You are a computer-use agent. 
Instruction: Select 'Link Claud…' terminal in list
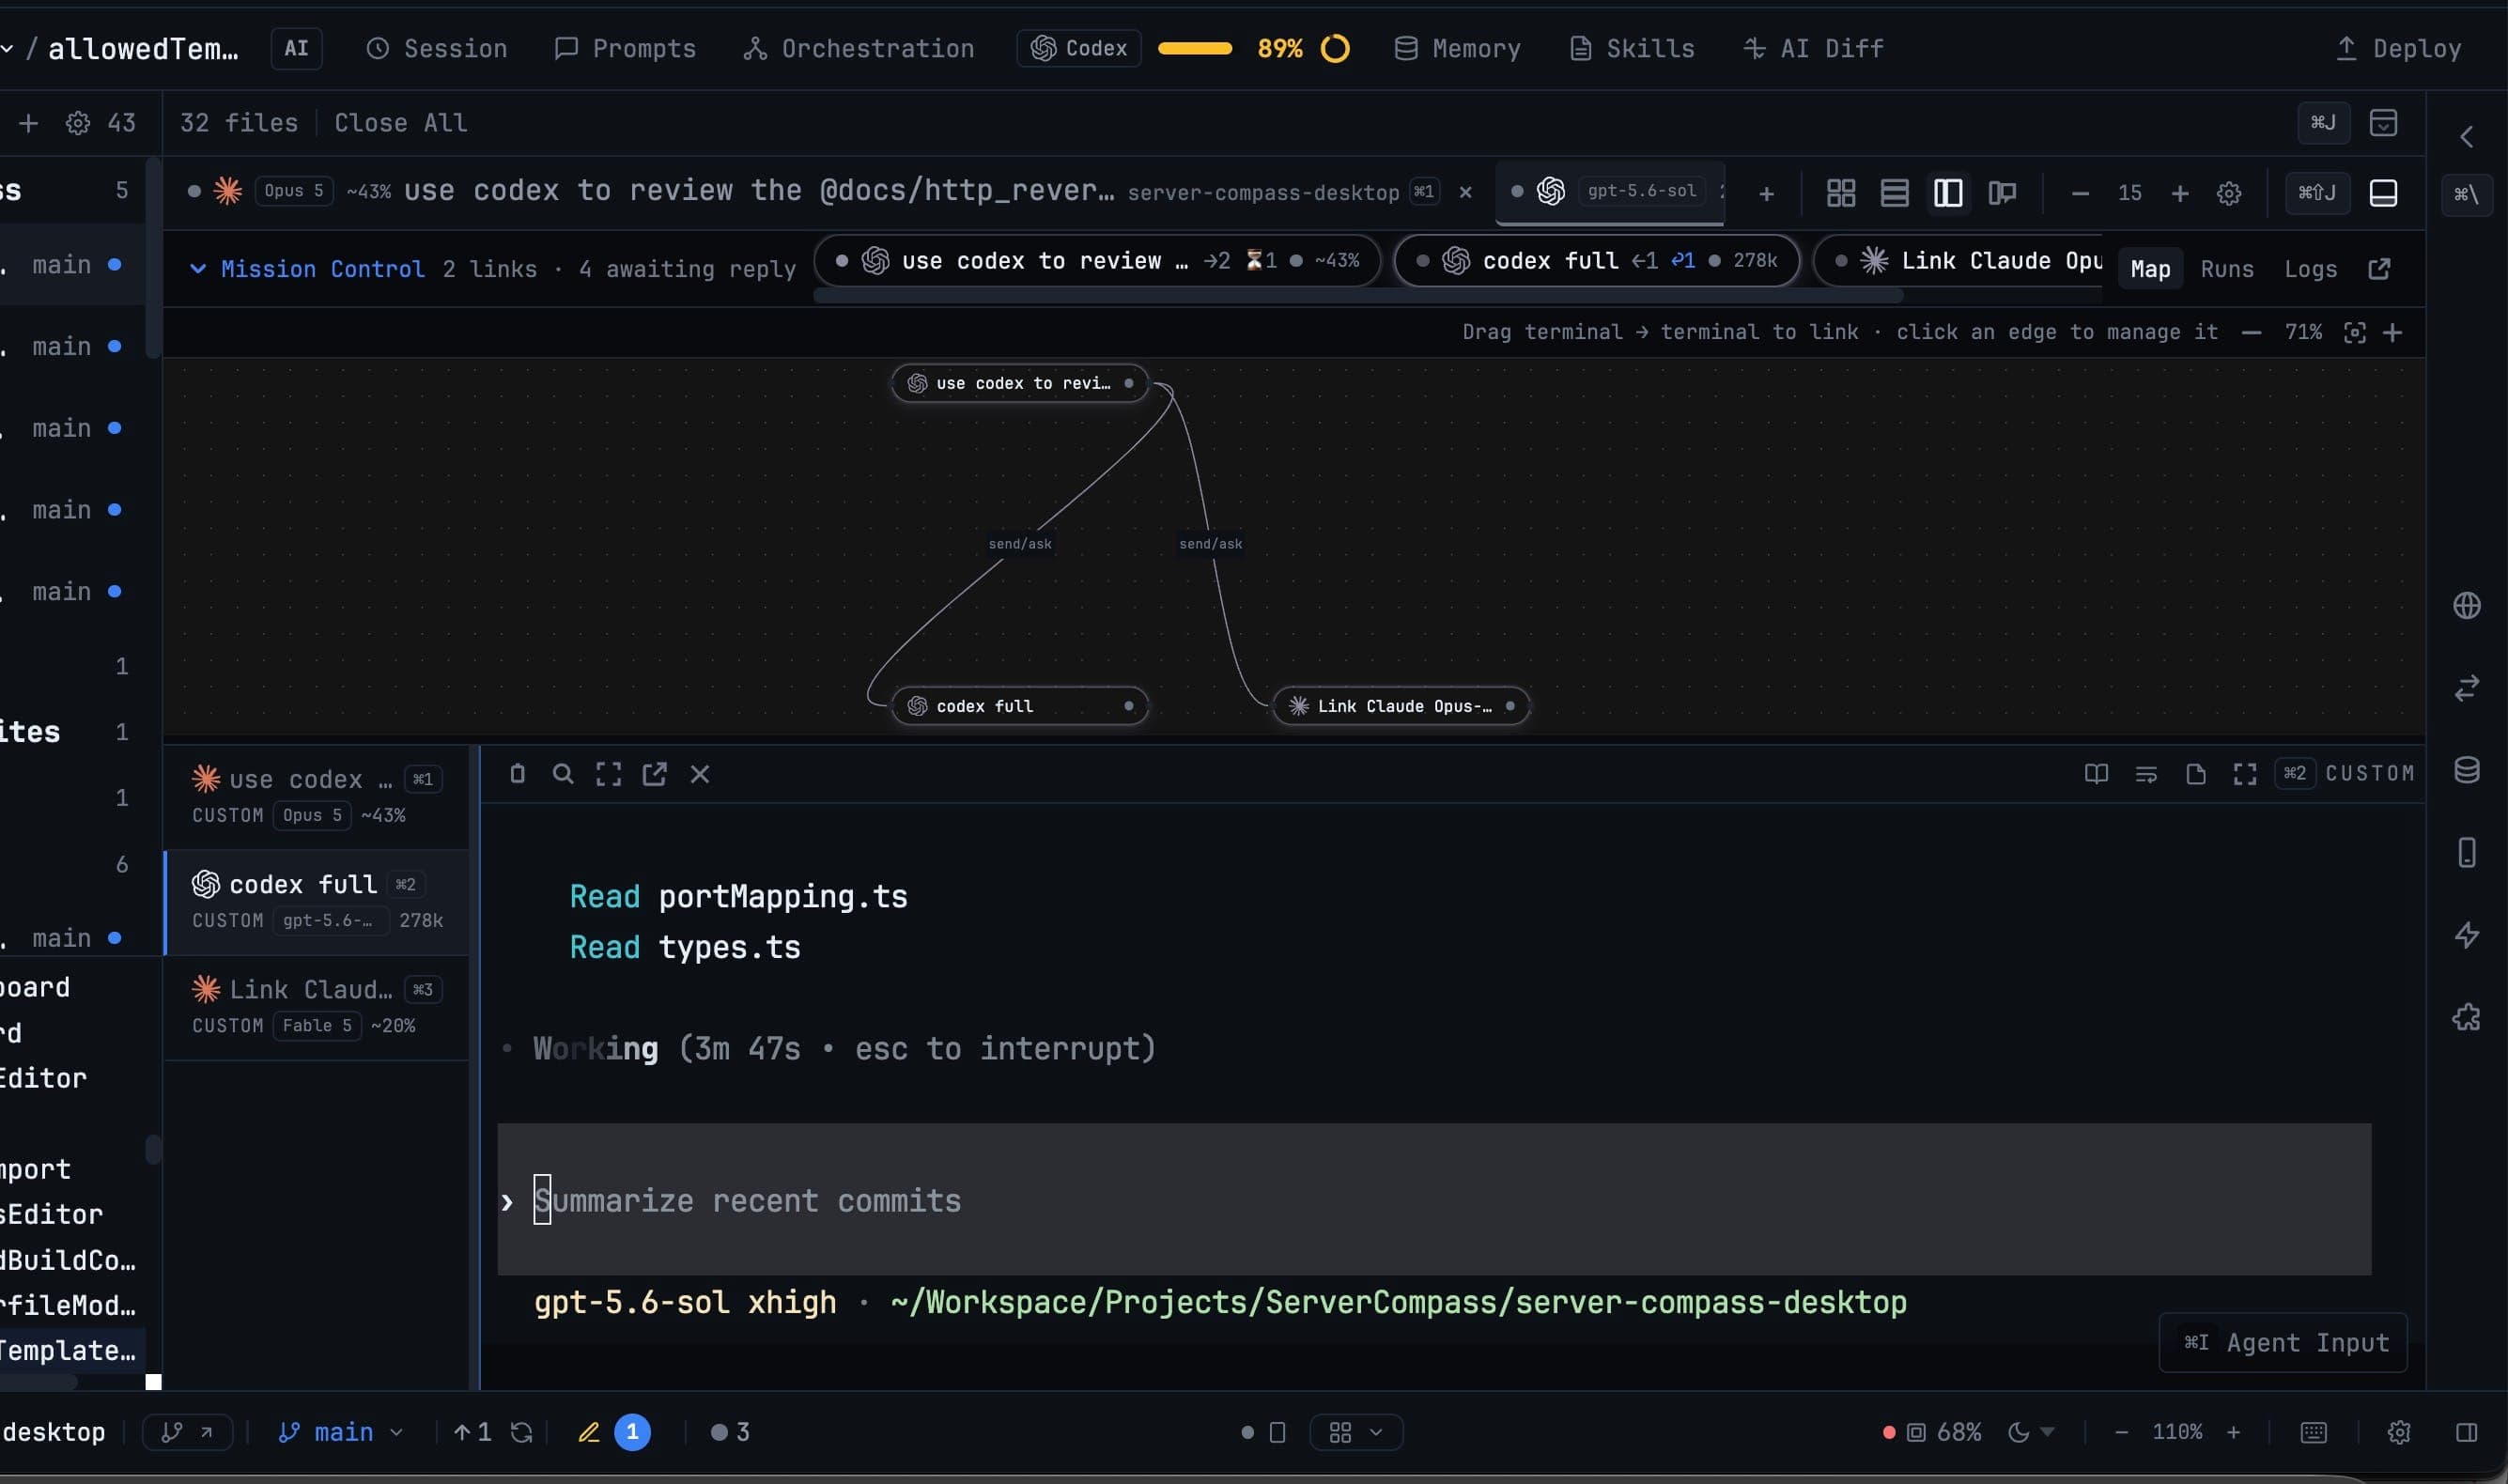point(316,1006)
